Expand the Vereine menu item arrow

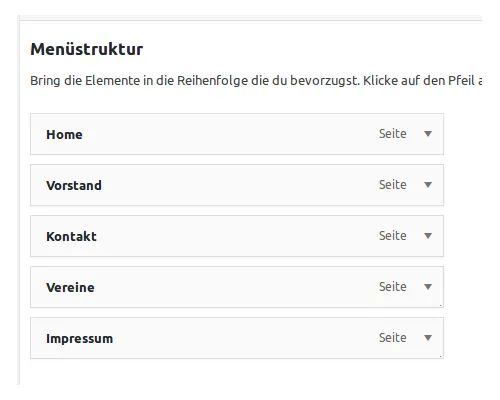428,287
